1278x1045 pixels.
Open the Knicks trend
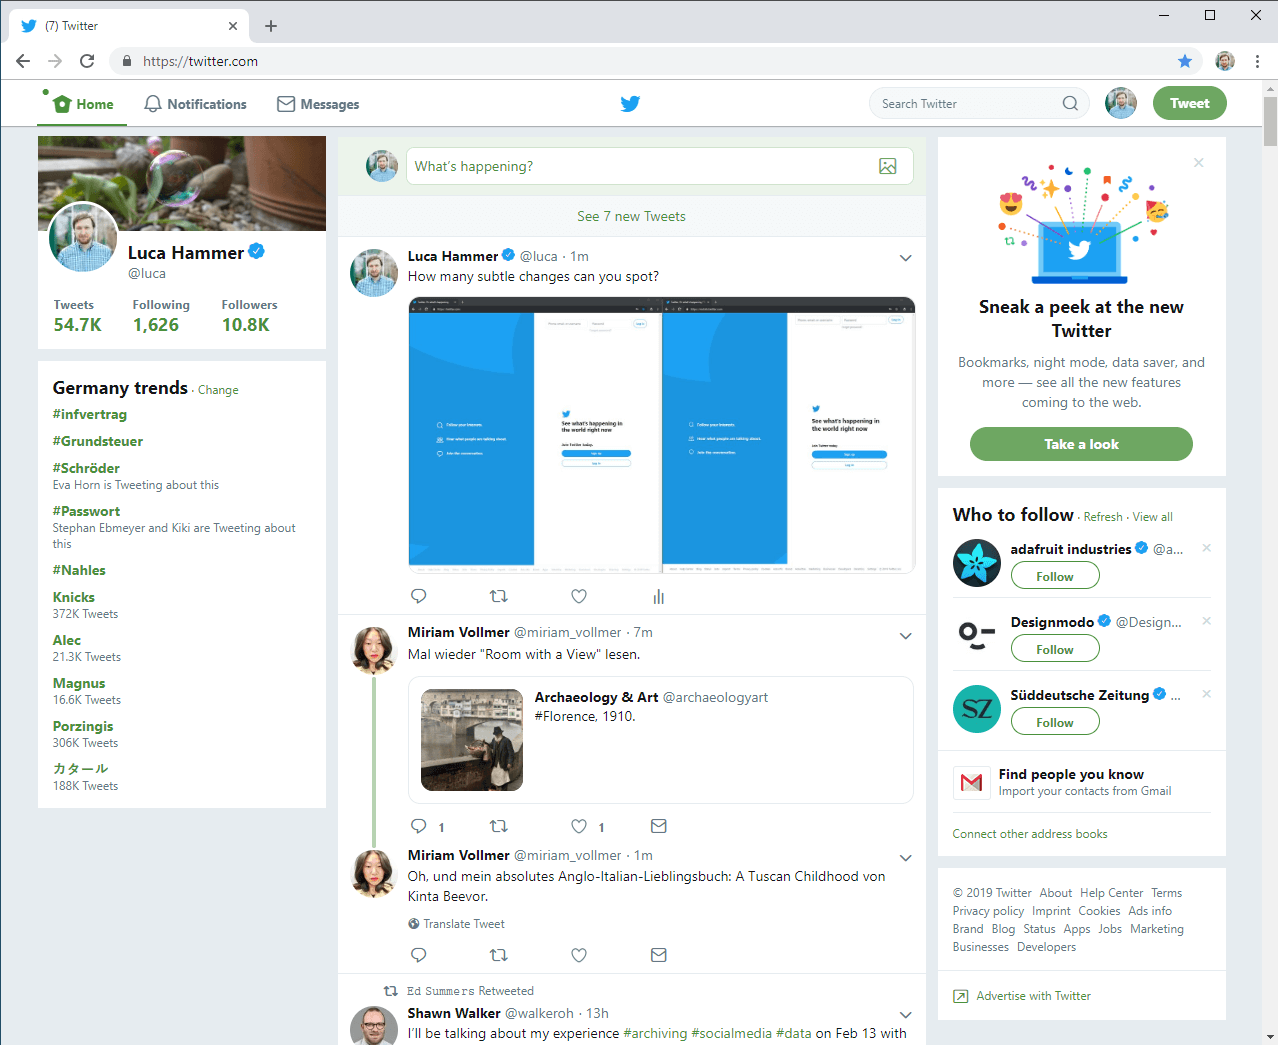[74, 597]
